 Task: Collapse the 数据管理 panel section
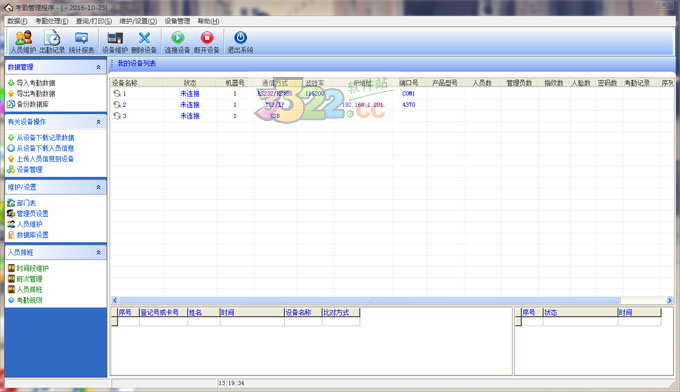(98, 67)
